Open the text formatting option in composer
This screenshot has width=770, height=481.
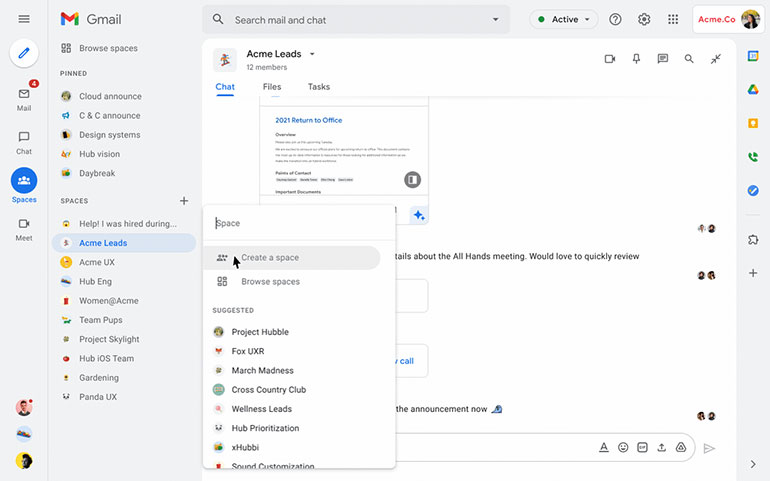[x=604, y=447]
